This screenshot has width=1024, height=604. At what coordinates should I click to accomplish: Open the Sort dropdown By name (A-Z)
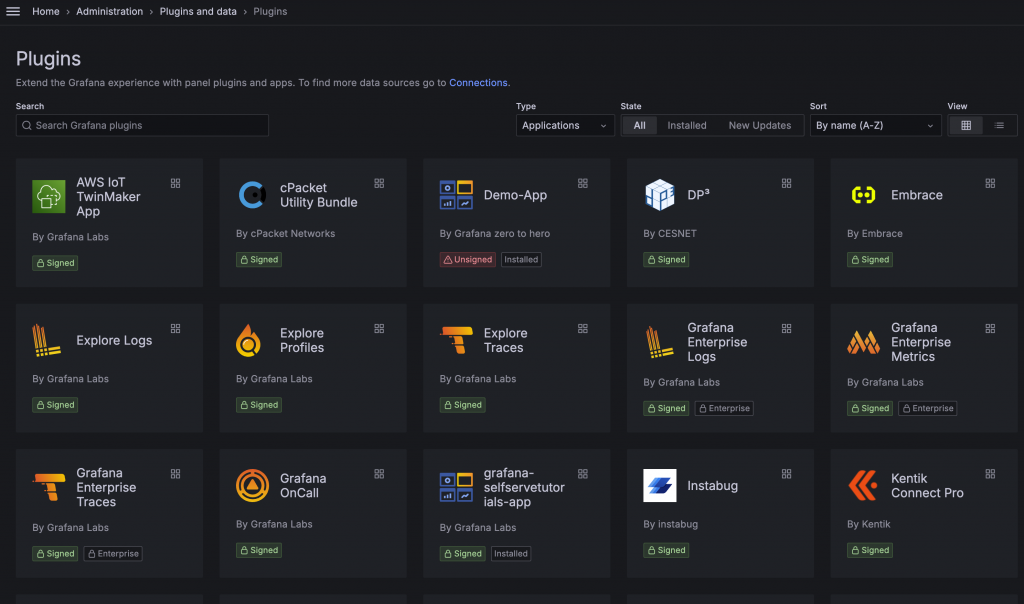coord(875,125)
